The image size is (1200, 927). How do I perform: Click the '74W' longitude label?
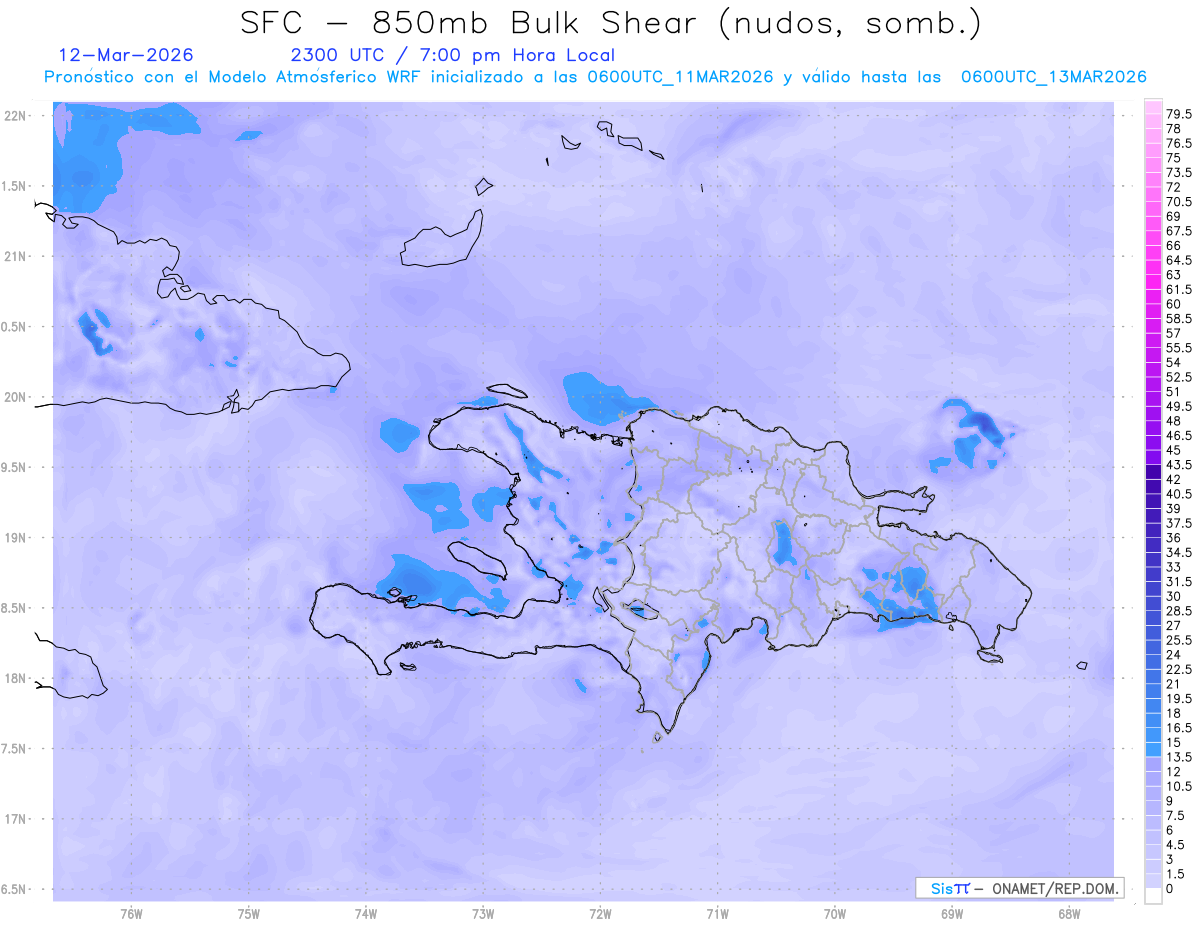click(x=366, y=914)
